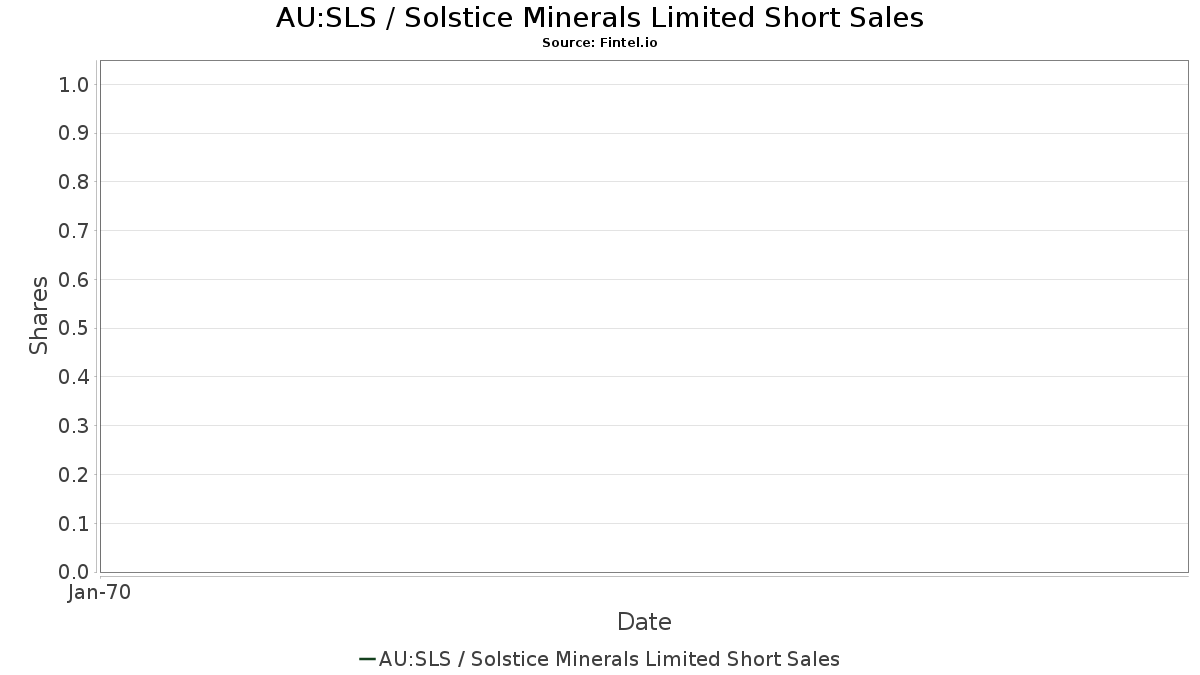The width and height of the screenshot is (1200, 675).
Task: Click the Date x-axis title
Action: point(644,622)
